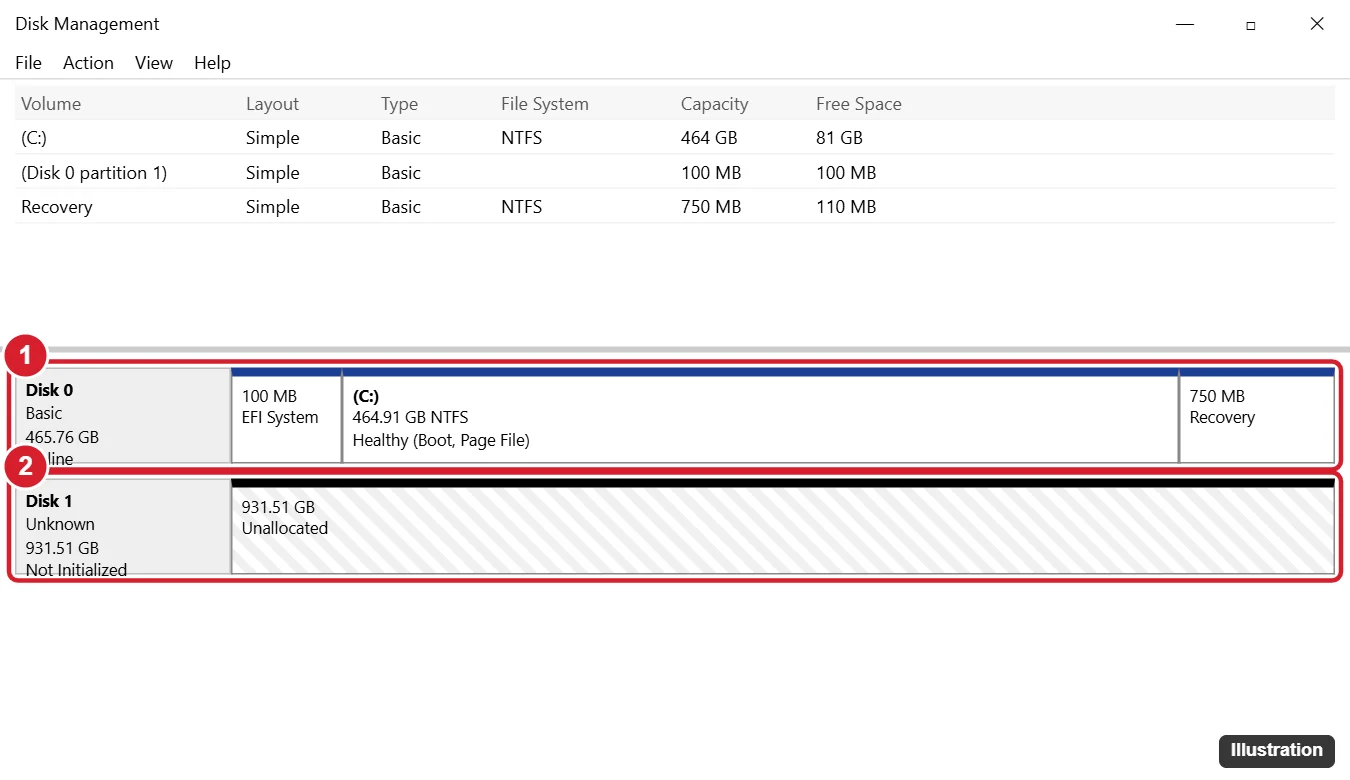This screenshot has height=780, width=1350.
Task: Click the 464 GB capacity cell
Action: pos(709,138)
